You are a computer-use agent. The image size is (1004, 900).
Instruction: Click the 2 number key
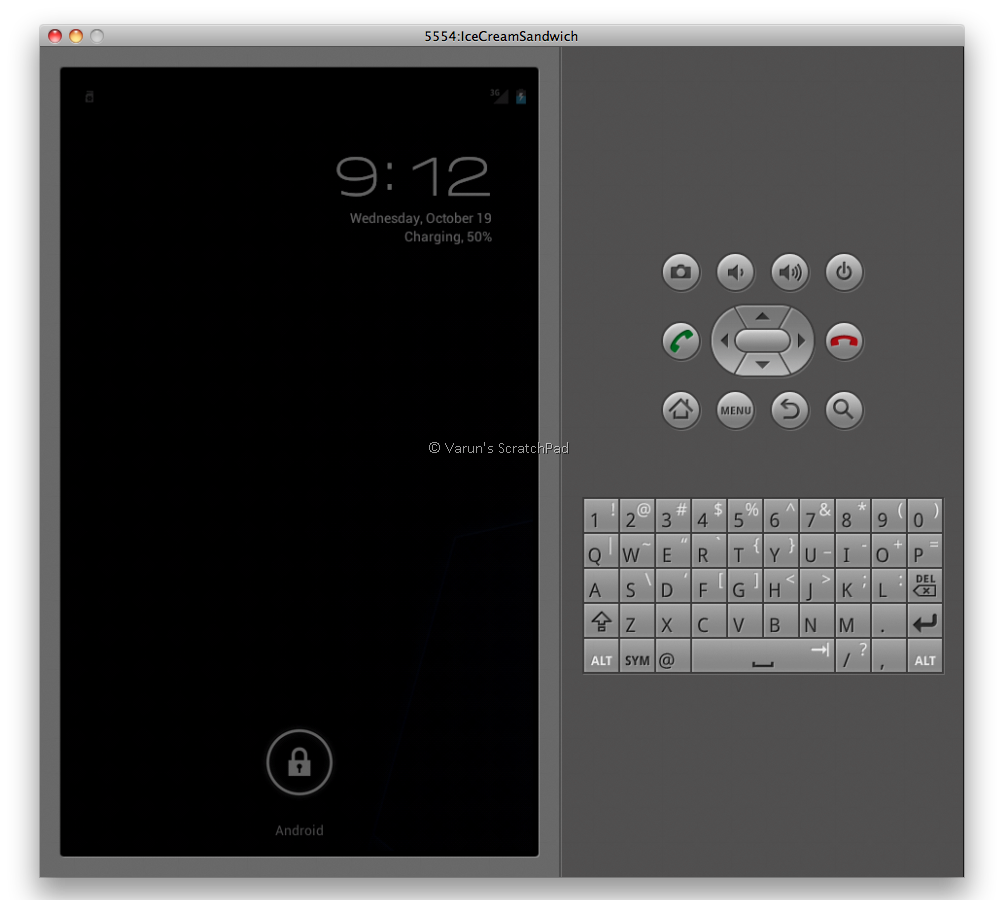click(x=637, y=516)
